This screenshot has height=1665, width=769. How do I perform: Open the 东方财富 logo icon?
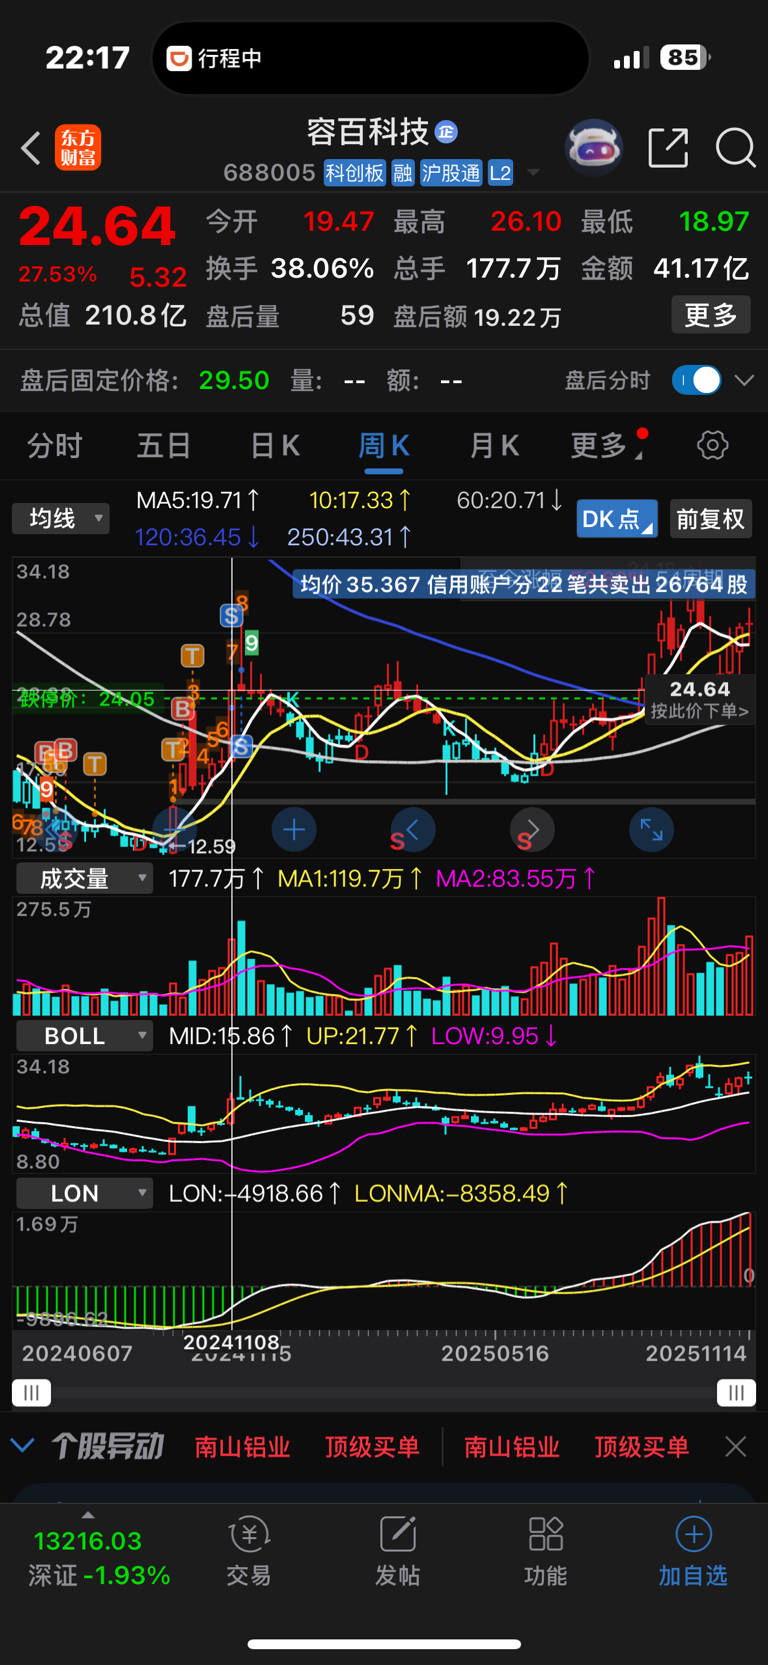(x=78, y=148)
